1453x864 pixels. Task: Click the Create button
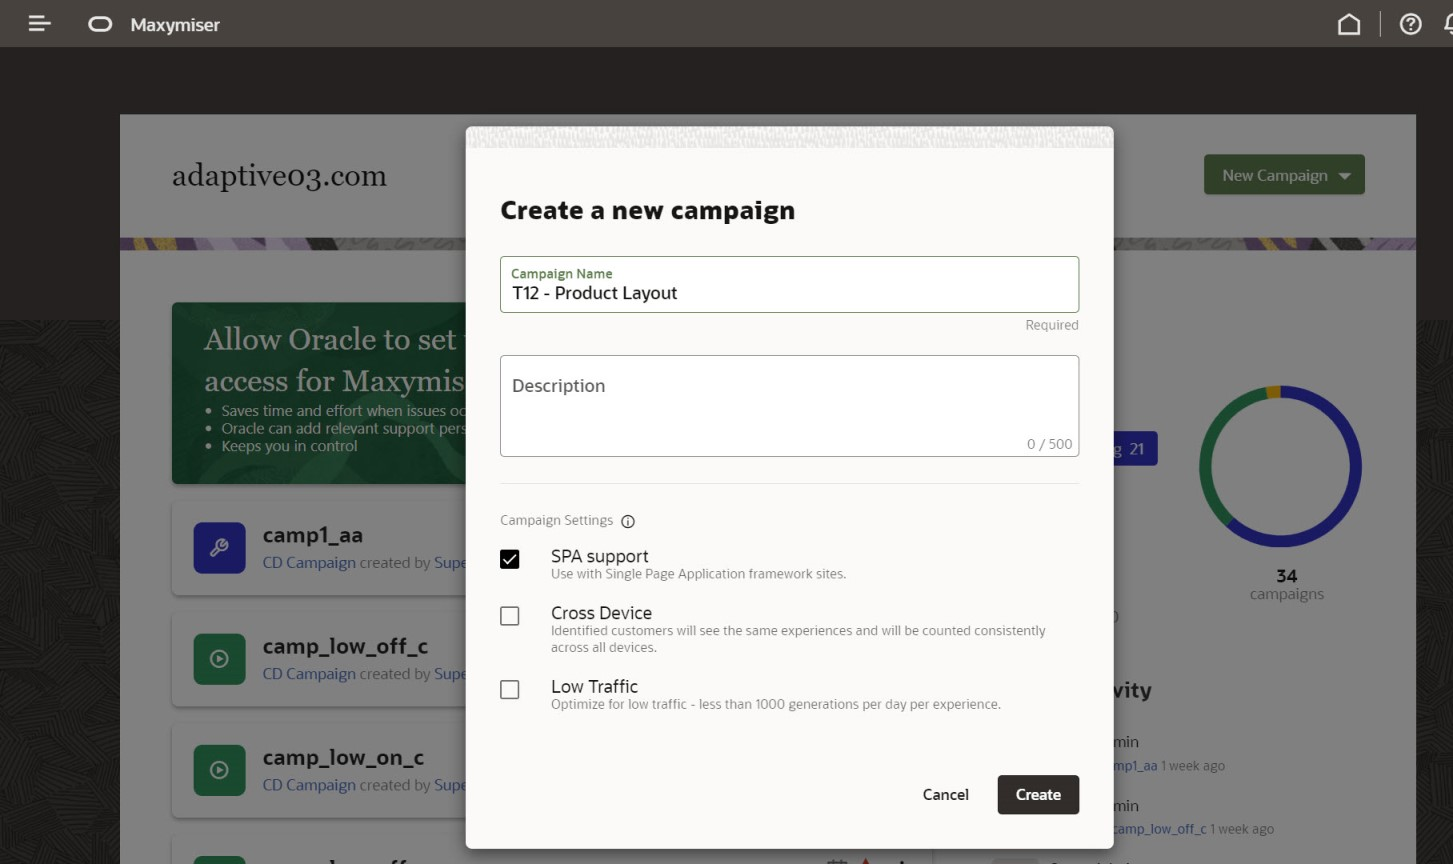tap(1038, 794)
